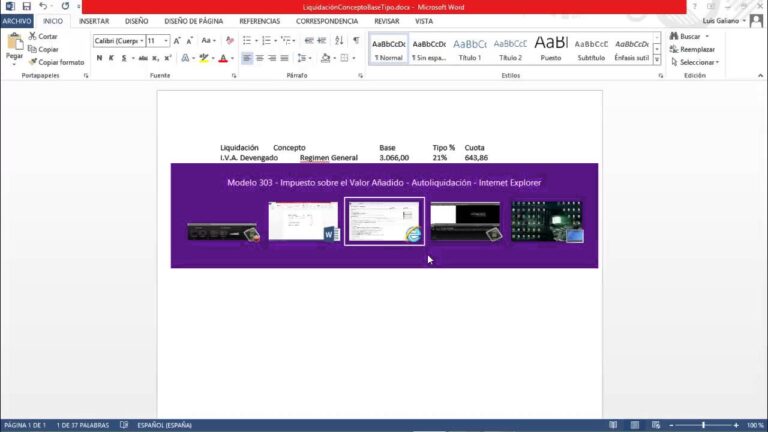This screenshot has width=768, height=432.
Task: Decrease font size with the shrink font icon
Action: [x=190, y=41]
